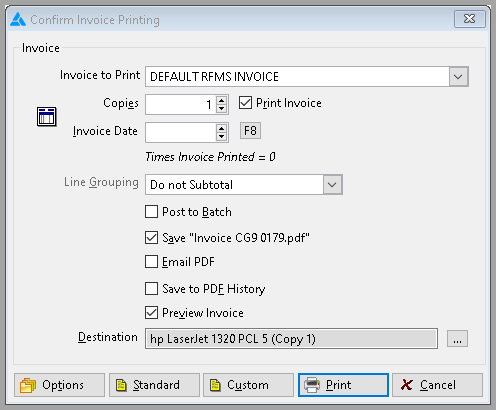The height and width of the screenshot is (410, 496).
Task: Click the Print button with printer icon
Action: click(x=343, y=385)
